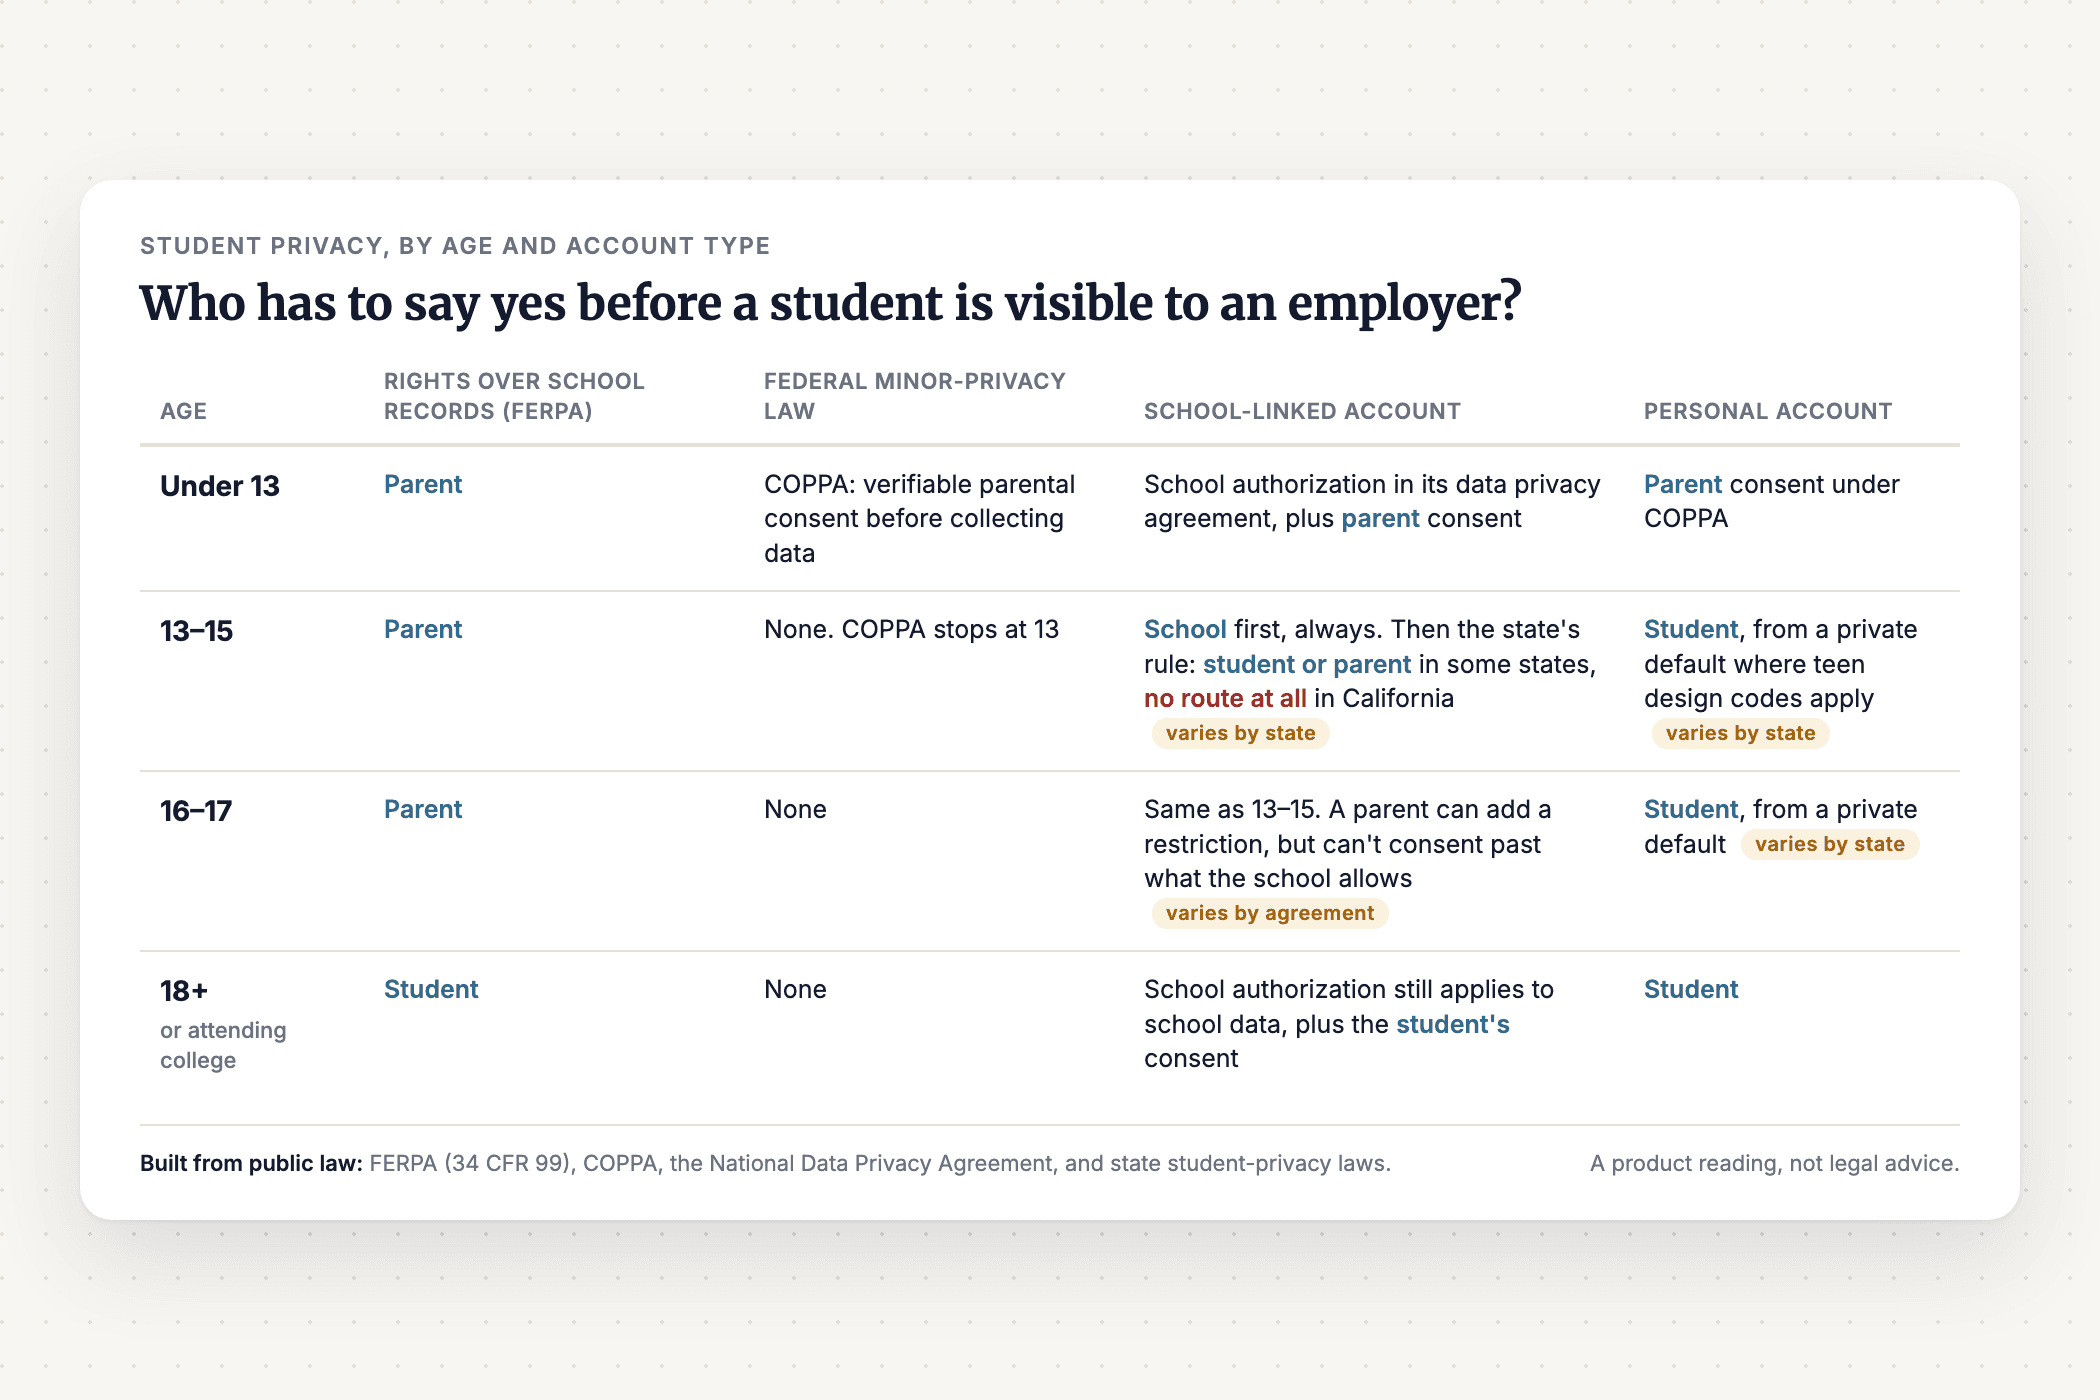Click the 'School-linked account' column header
The image size is (2100, 1400).
point(1302,411)
